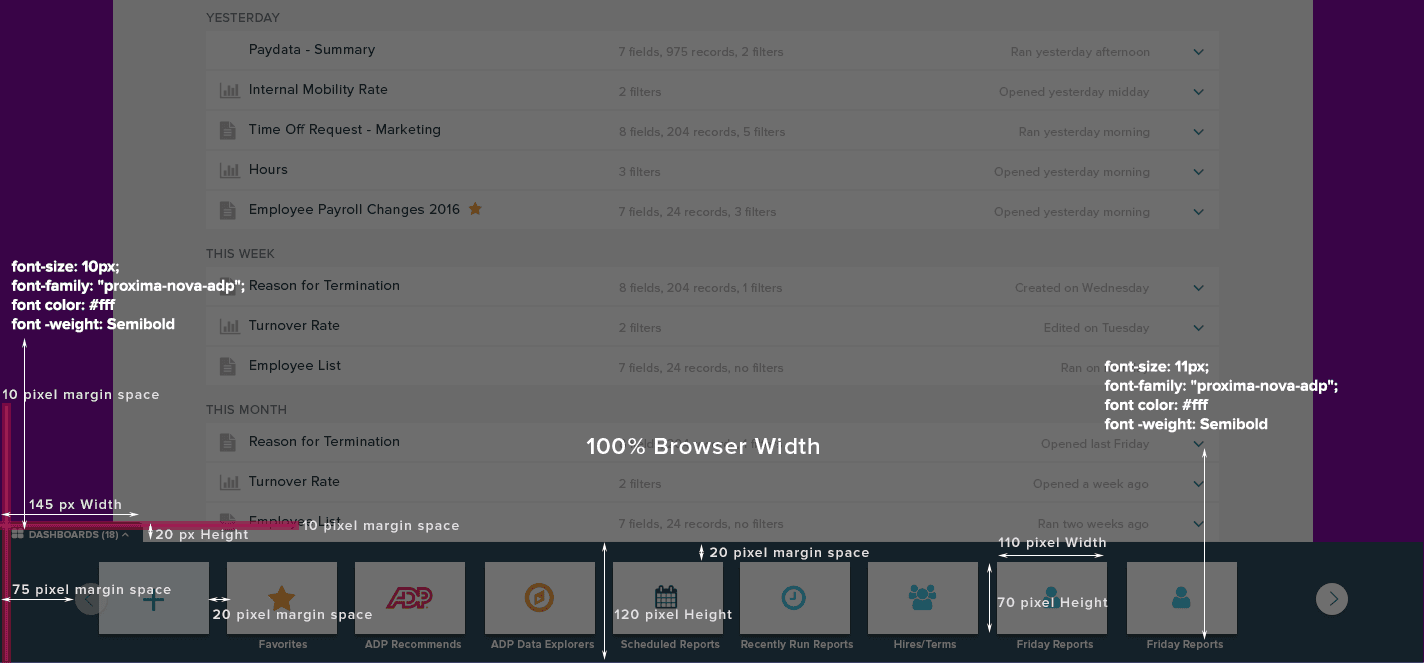Expand chevron of row created on Wednesday
1424x663 pixels.
(x=1199, y=288)
